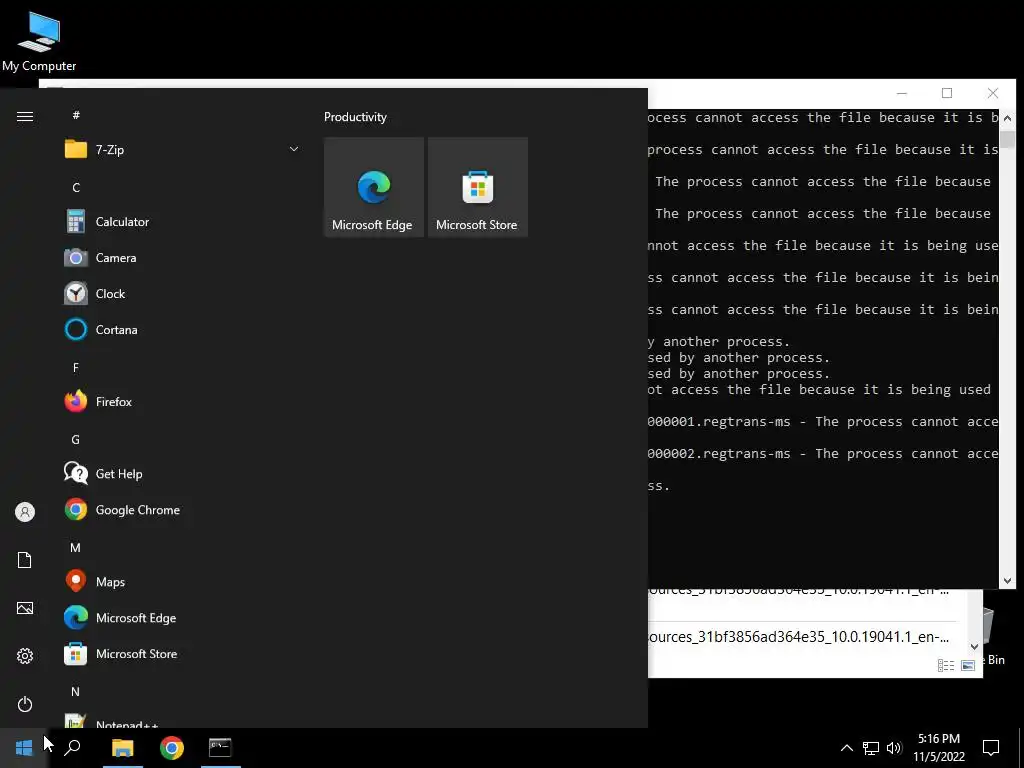The image size is (1024, 768).
Task: Click the down arrow of the file list scrollbar
Action: coord(974,647)
